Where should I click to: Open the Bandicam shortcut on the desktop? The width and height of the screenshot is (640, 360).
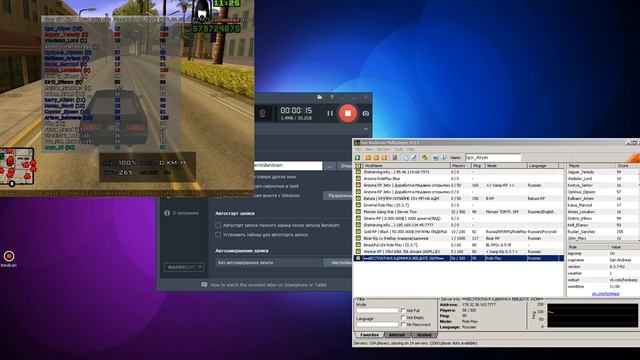(9, 259)
